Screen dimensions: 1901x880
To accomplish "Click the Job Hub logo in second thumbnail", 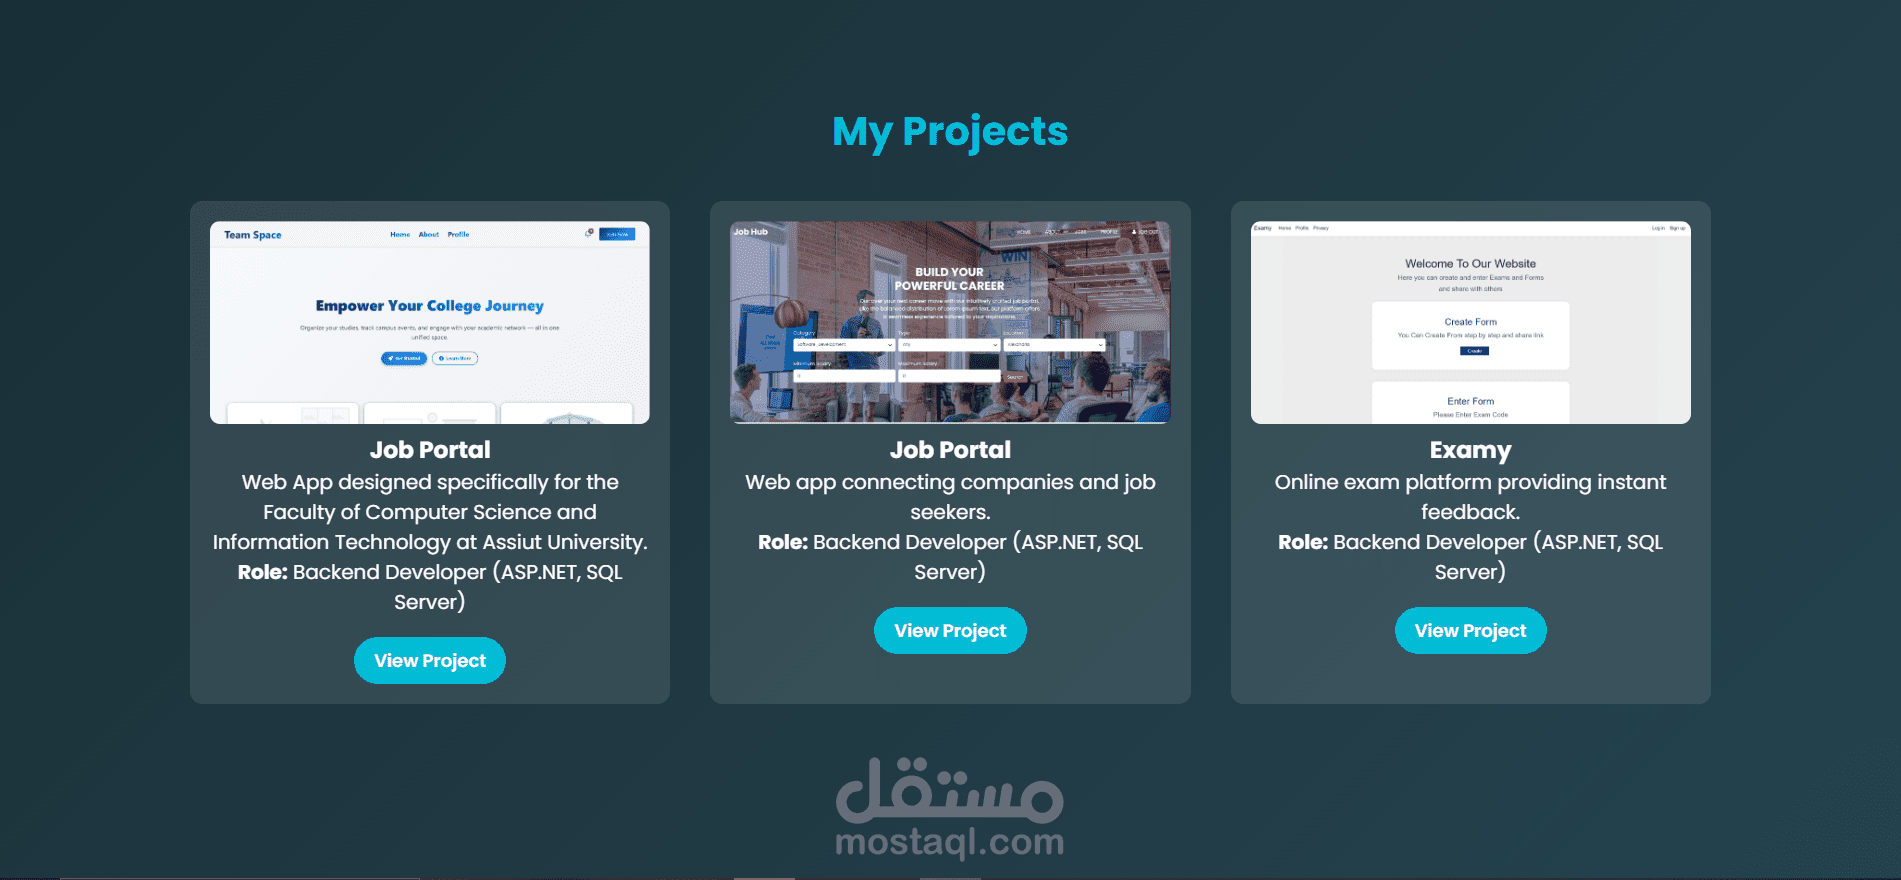I will pyautogui.click(x=751, y=232).
